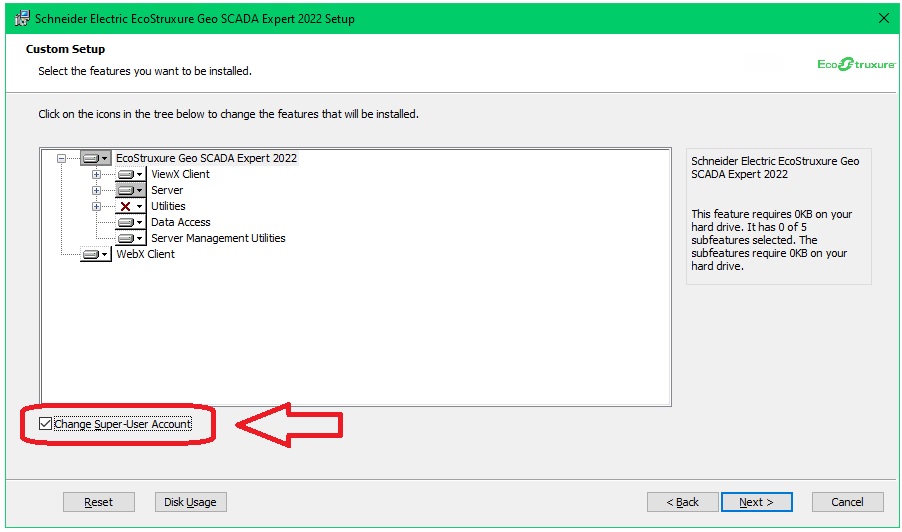
Task: Click the Reset button
Action: point(99,502)
